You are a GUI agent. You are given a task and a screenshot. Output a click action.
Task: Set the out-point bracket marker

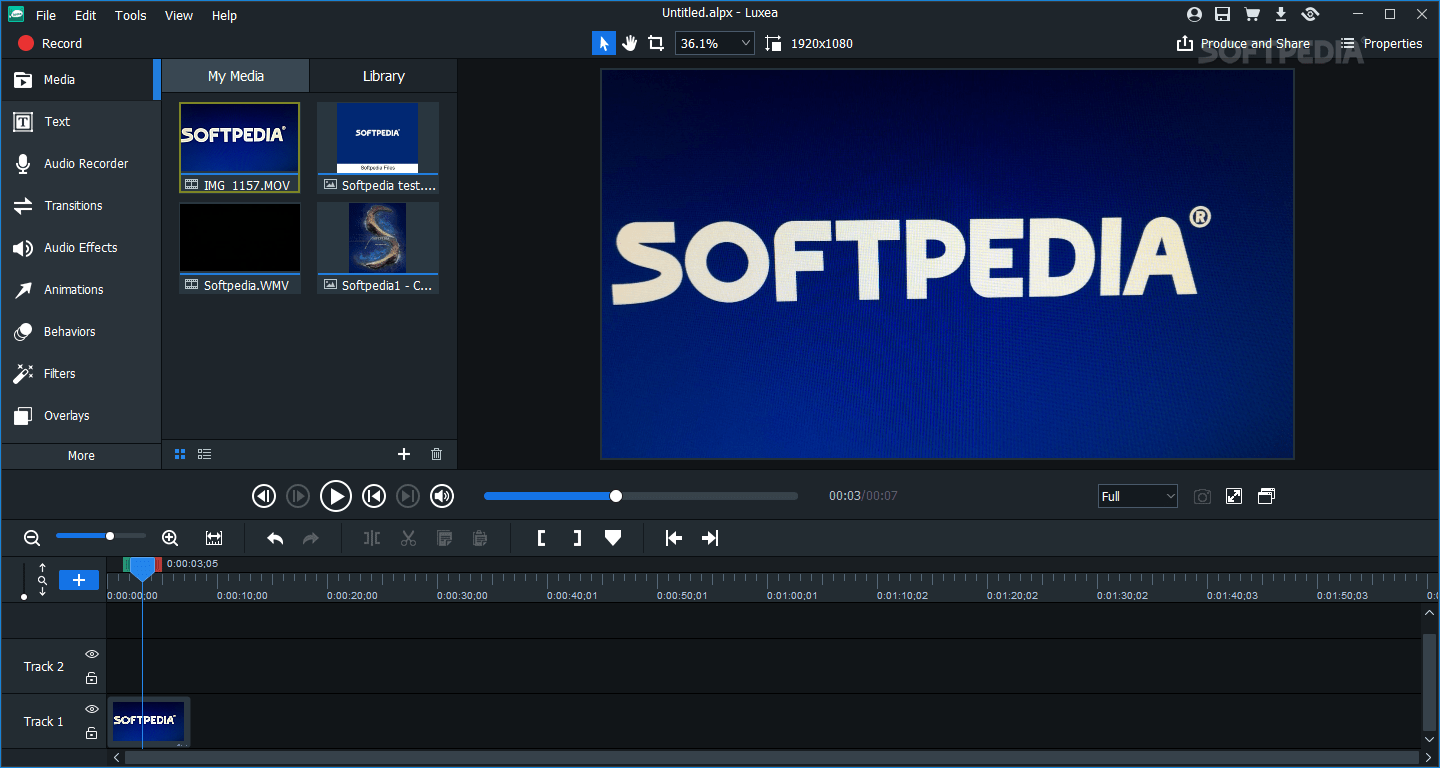[577, 538]
